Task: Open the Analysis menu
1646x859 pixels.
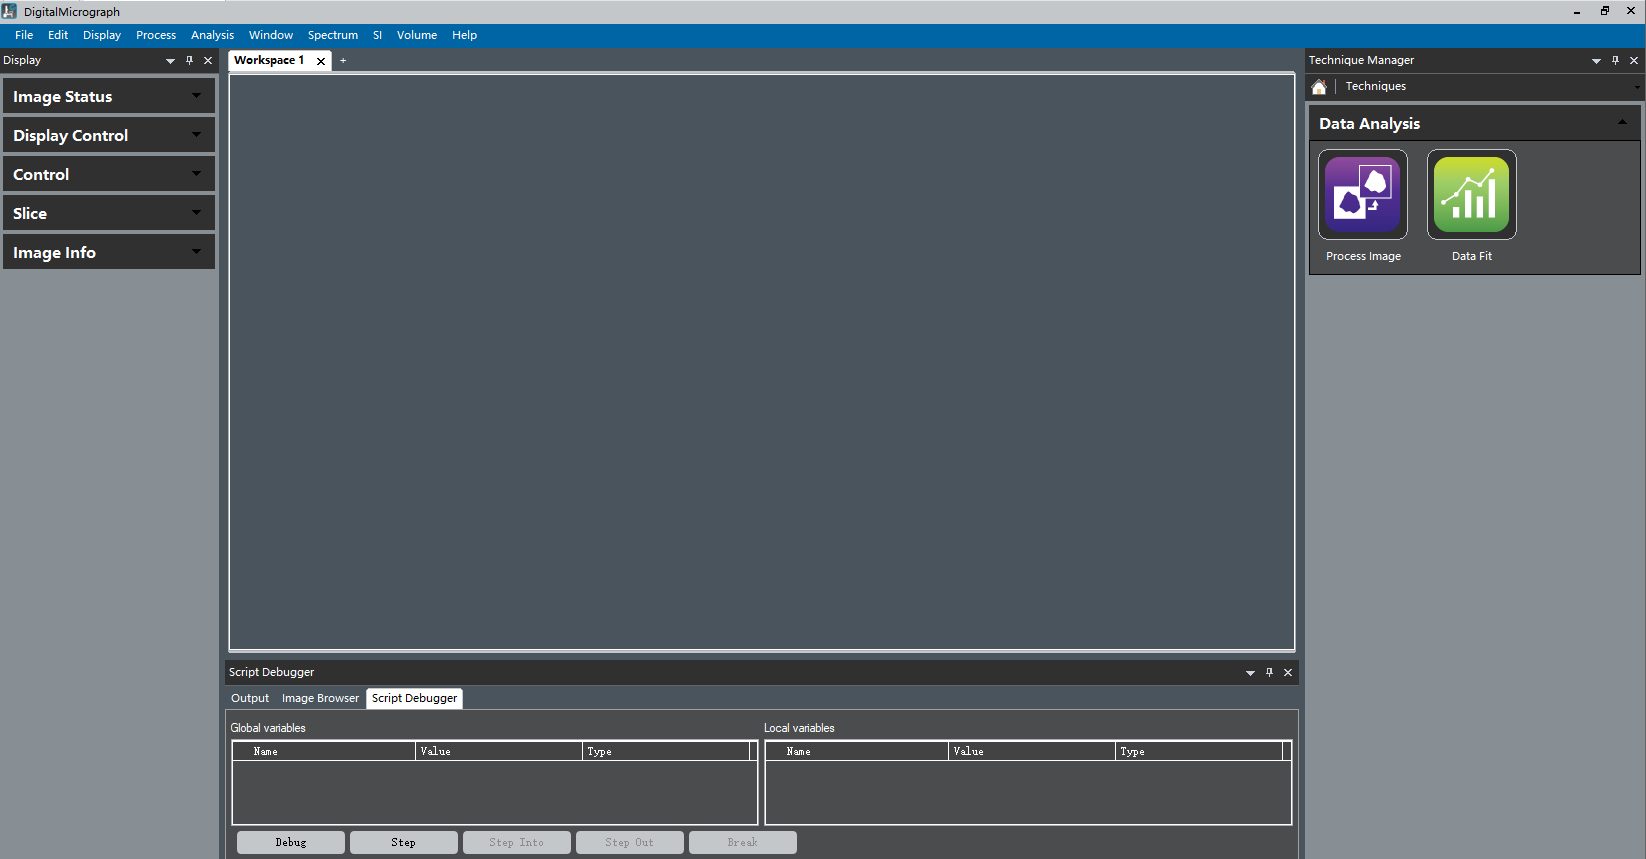Action: (212, 35)
